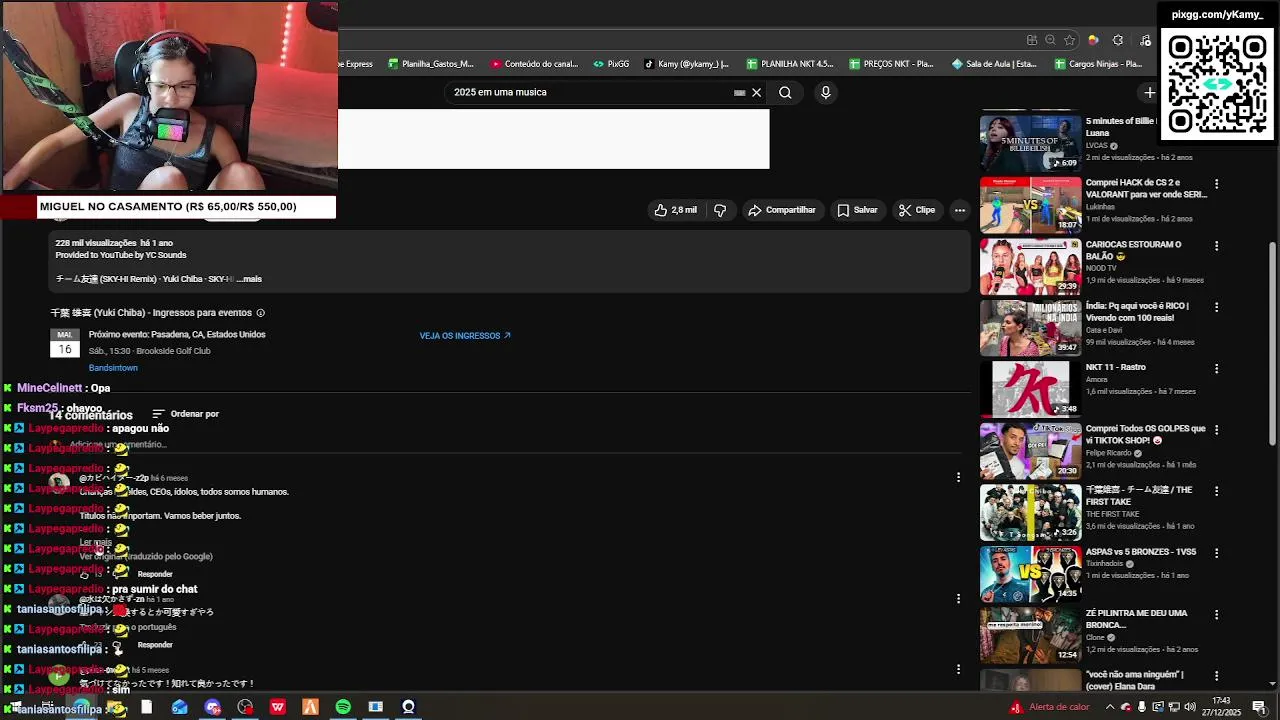Open browser extensions puzzle icon
The image size is (1280, 720).
coord(1118,40)
